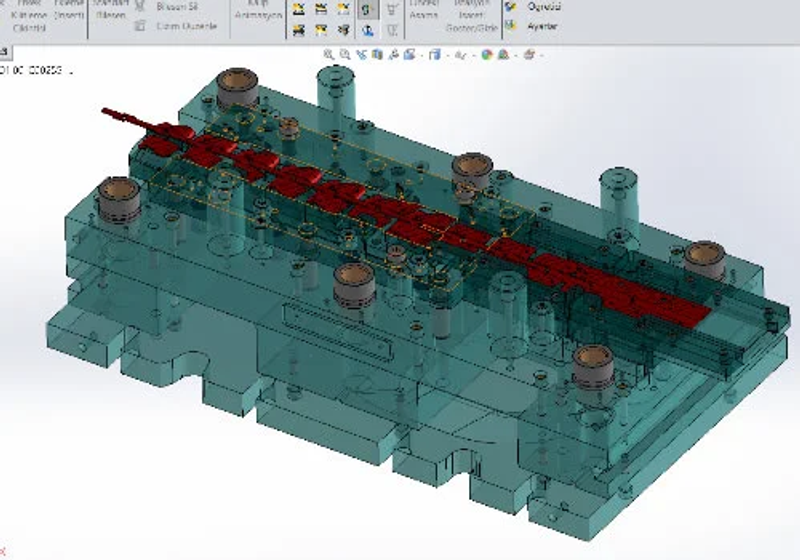Click the Göster/Gizle ribbon label
Screen dimensions: 800x560
coord(471,28)
